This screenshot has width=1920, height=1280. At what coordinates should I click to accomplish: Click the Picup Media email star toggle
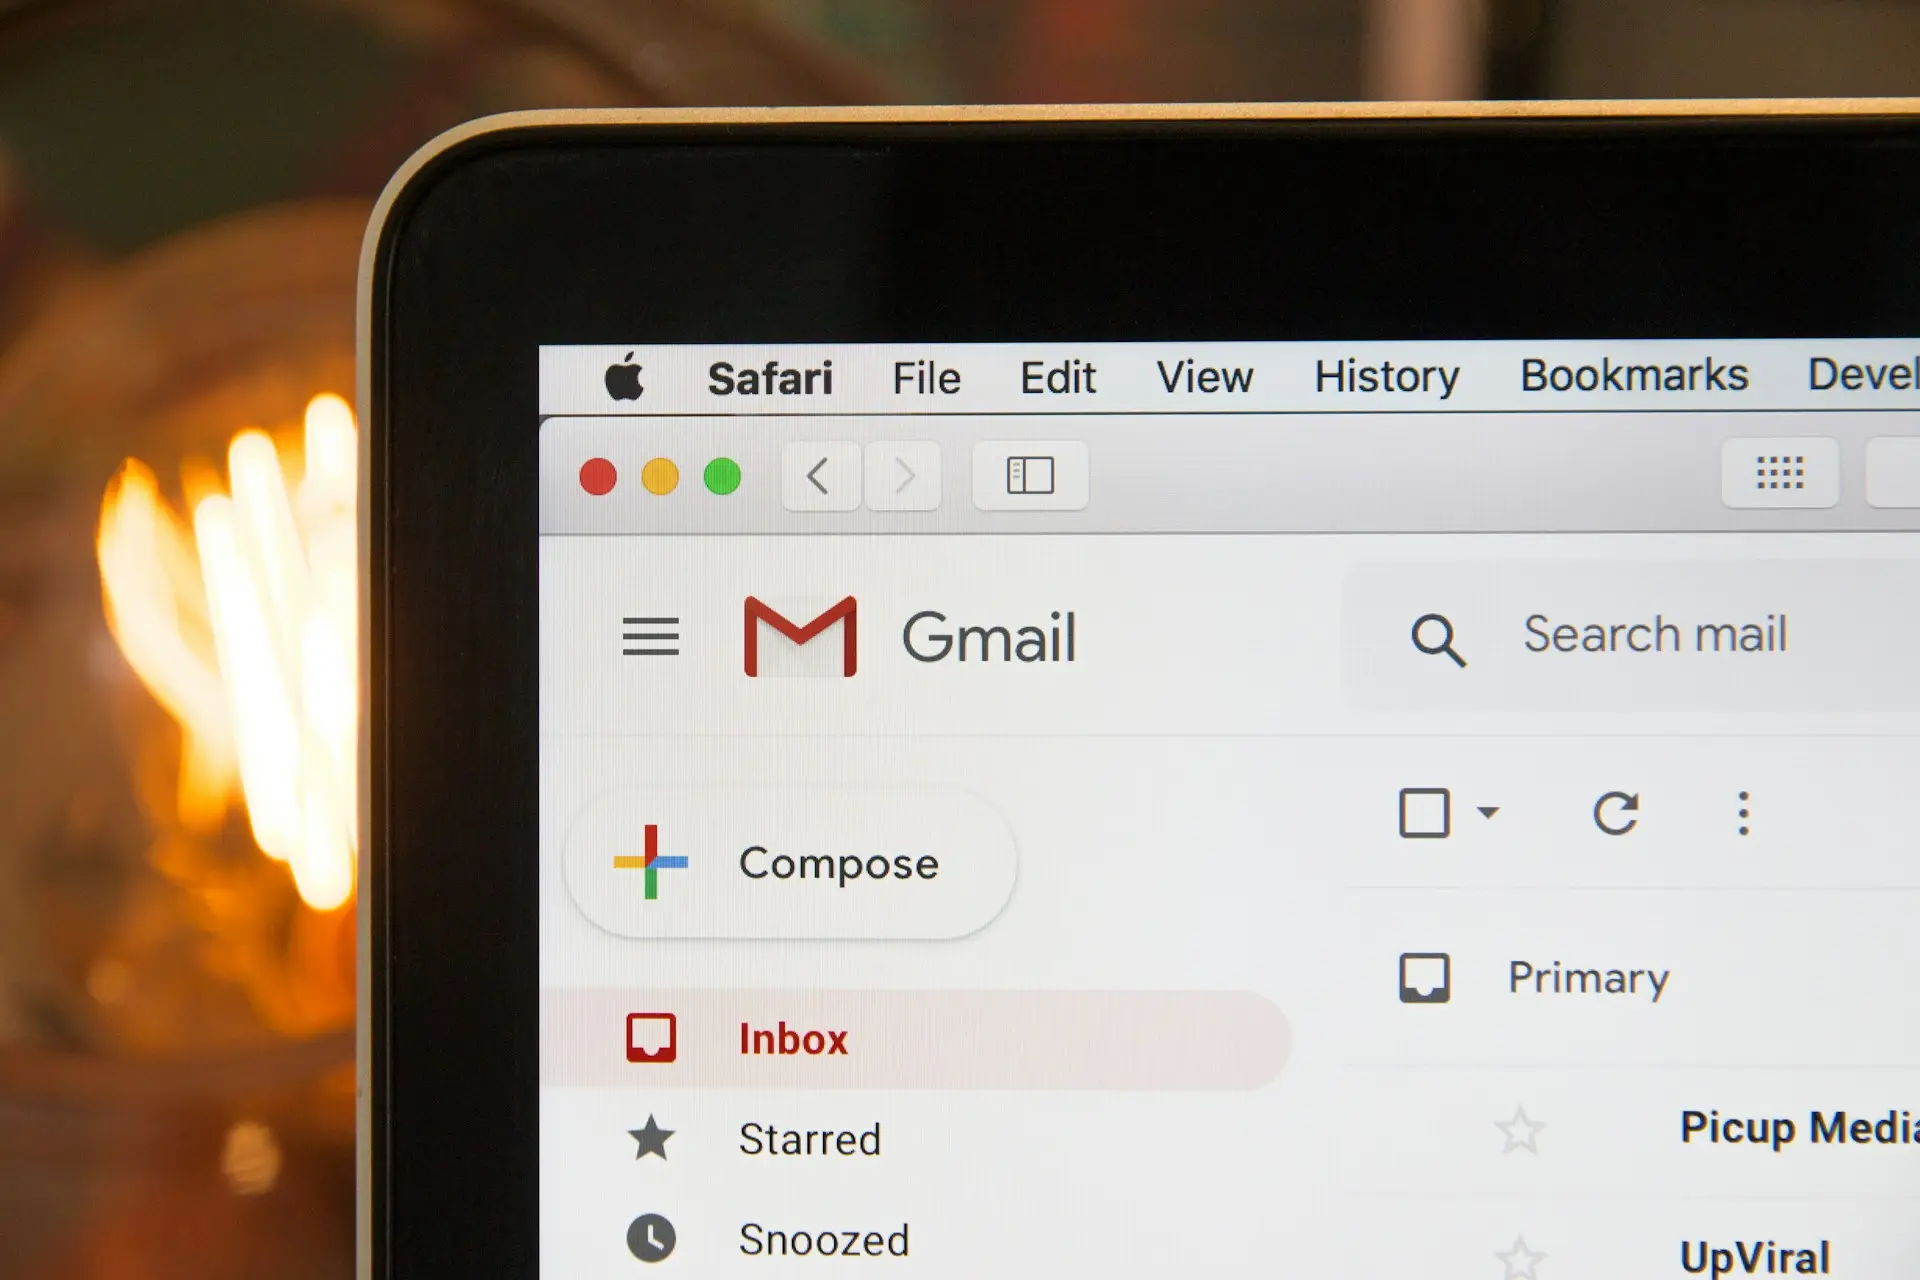click(x=1519, y=1129)
